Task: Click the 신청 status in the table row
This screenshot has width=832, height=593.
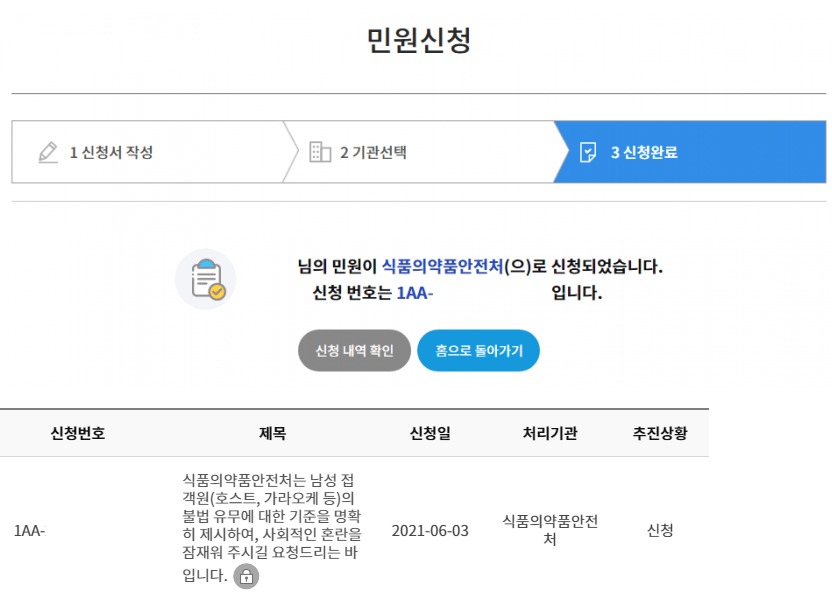Action: [660, 530]
